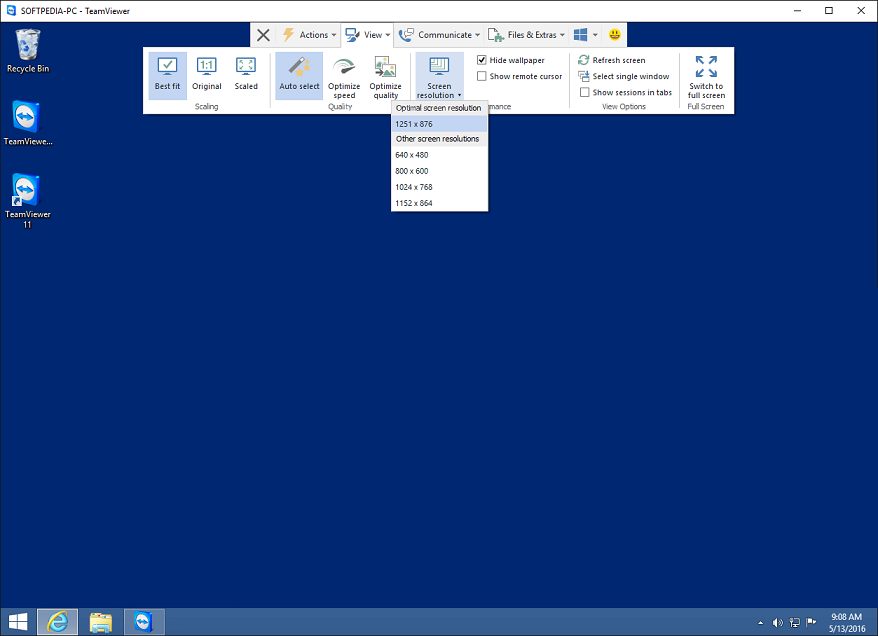Choose the Original 1:1 scaling option
This screenshot has width=878, height=636.
tap(207, 75)
